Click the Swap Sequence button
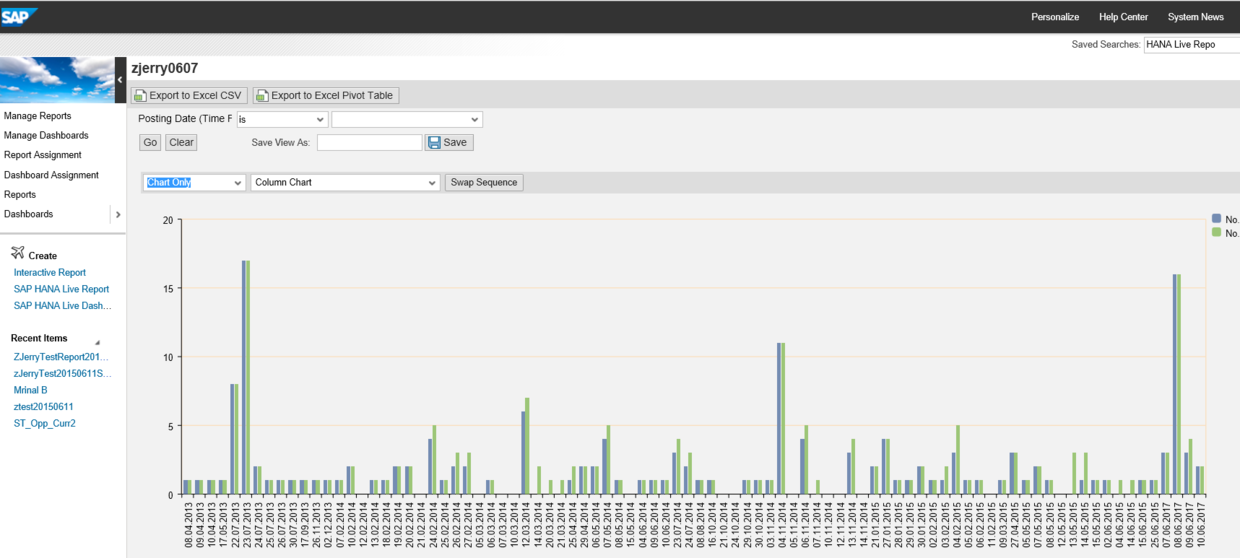Screen dimensions: 1240x558 pyautogui.click(x=484, y=183)
